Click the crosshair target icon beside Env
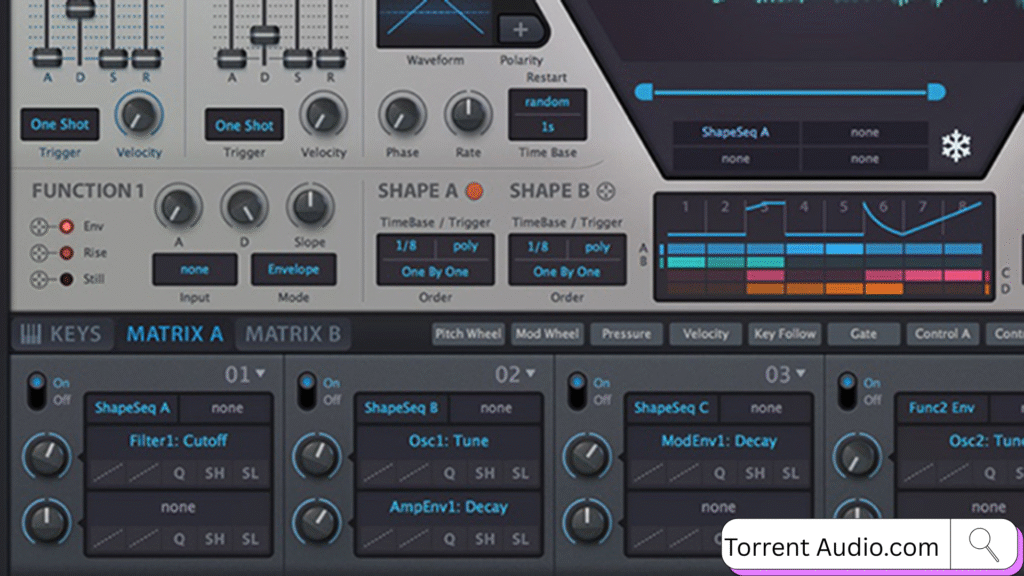 click(42, 226)
